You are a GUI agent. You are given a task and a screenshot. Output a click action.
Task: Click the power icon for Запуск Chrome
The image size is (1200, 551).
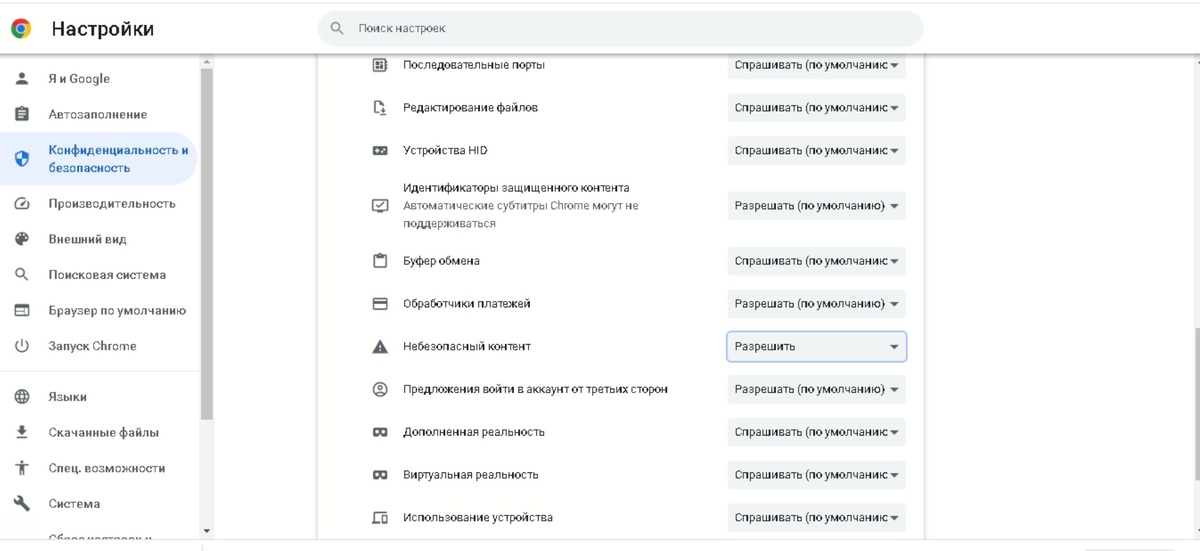coord(22,346)
